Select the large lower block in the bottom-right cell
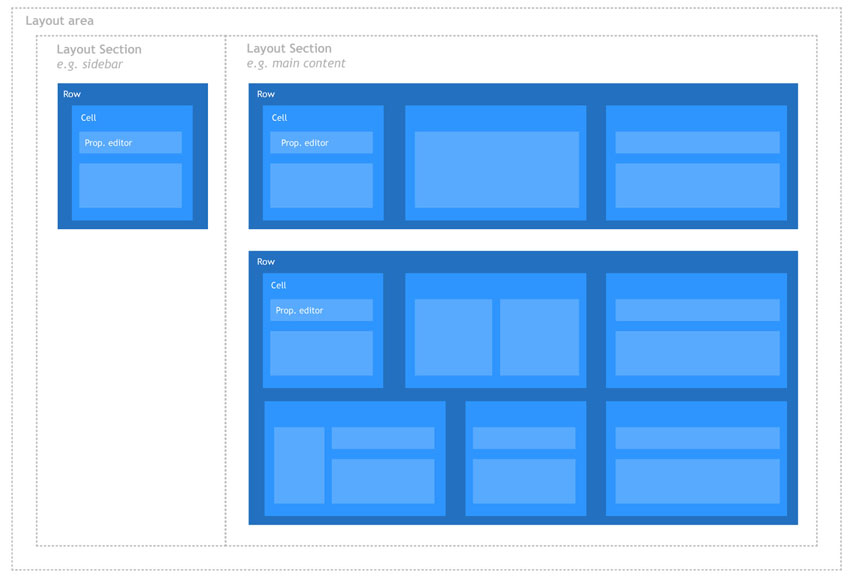 (x=697, y=481)
